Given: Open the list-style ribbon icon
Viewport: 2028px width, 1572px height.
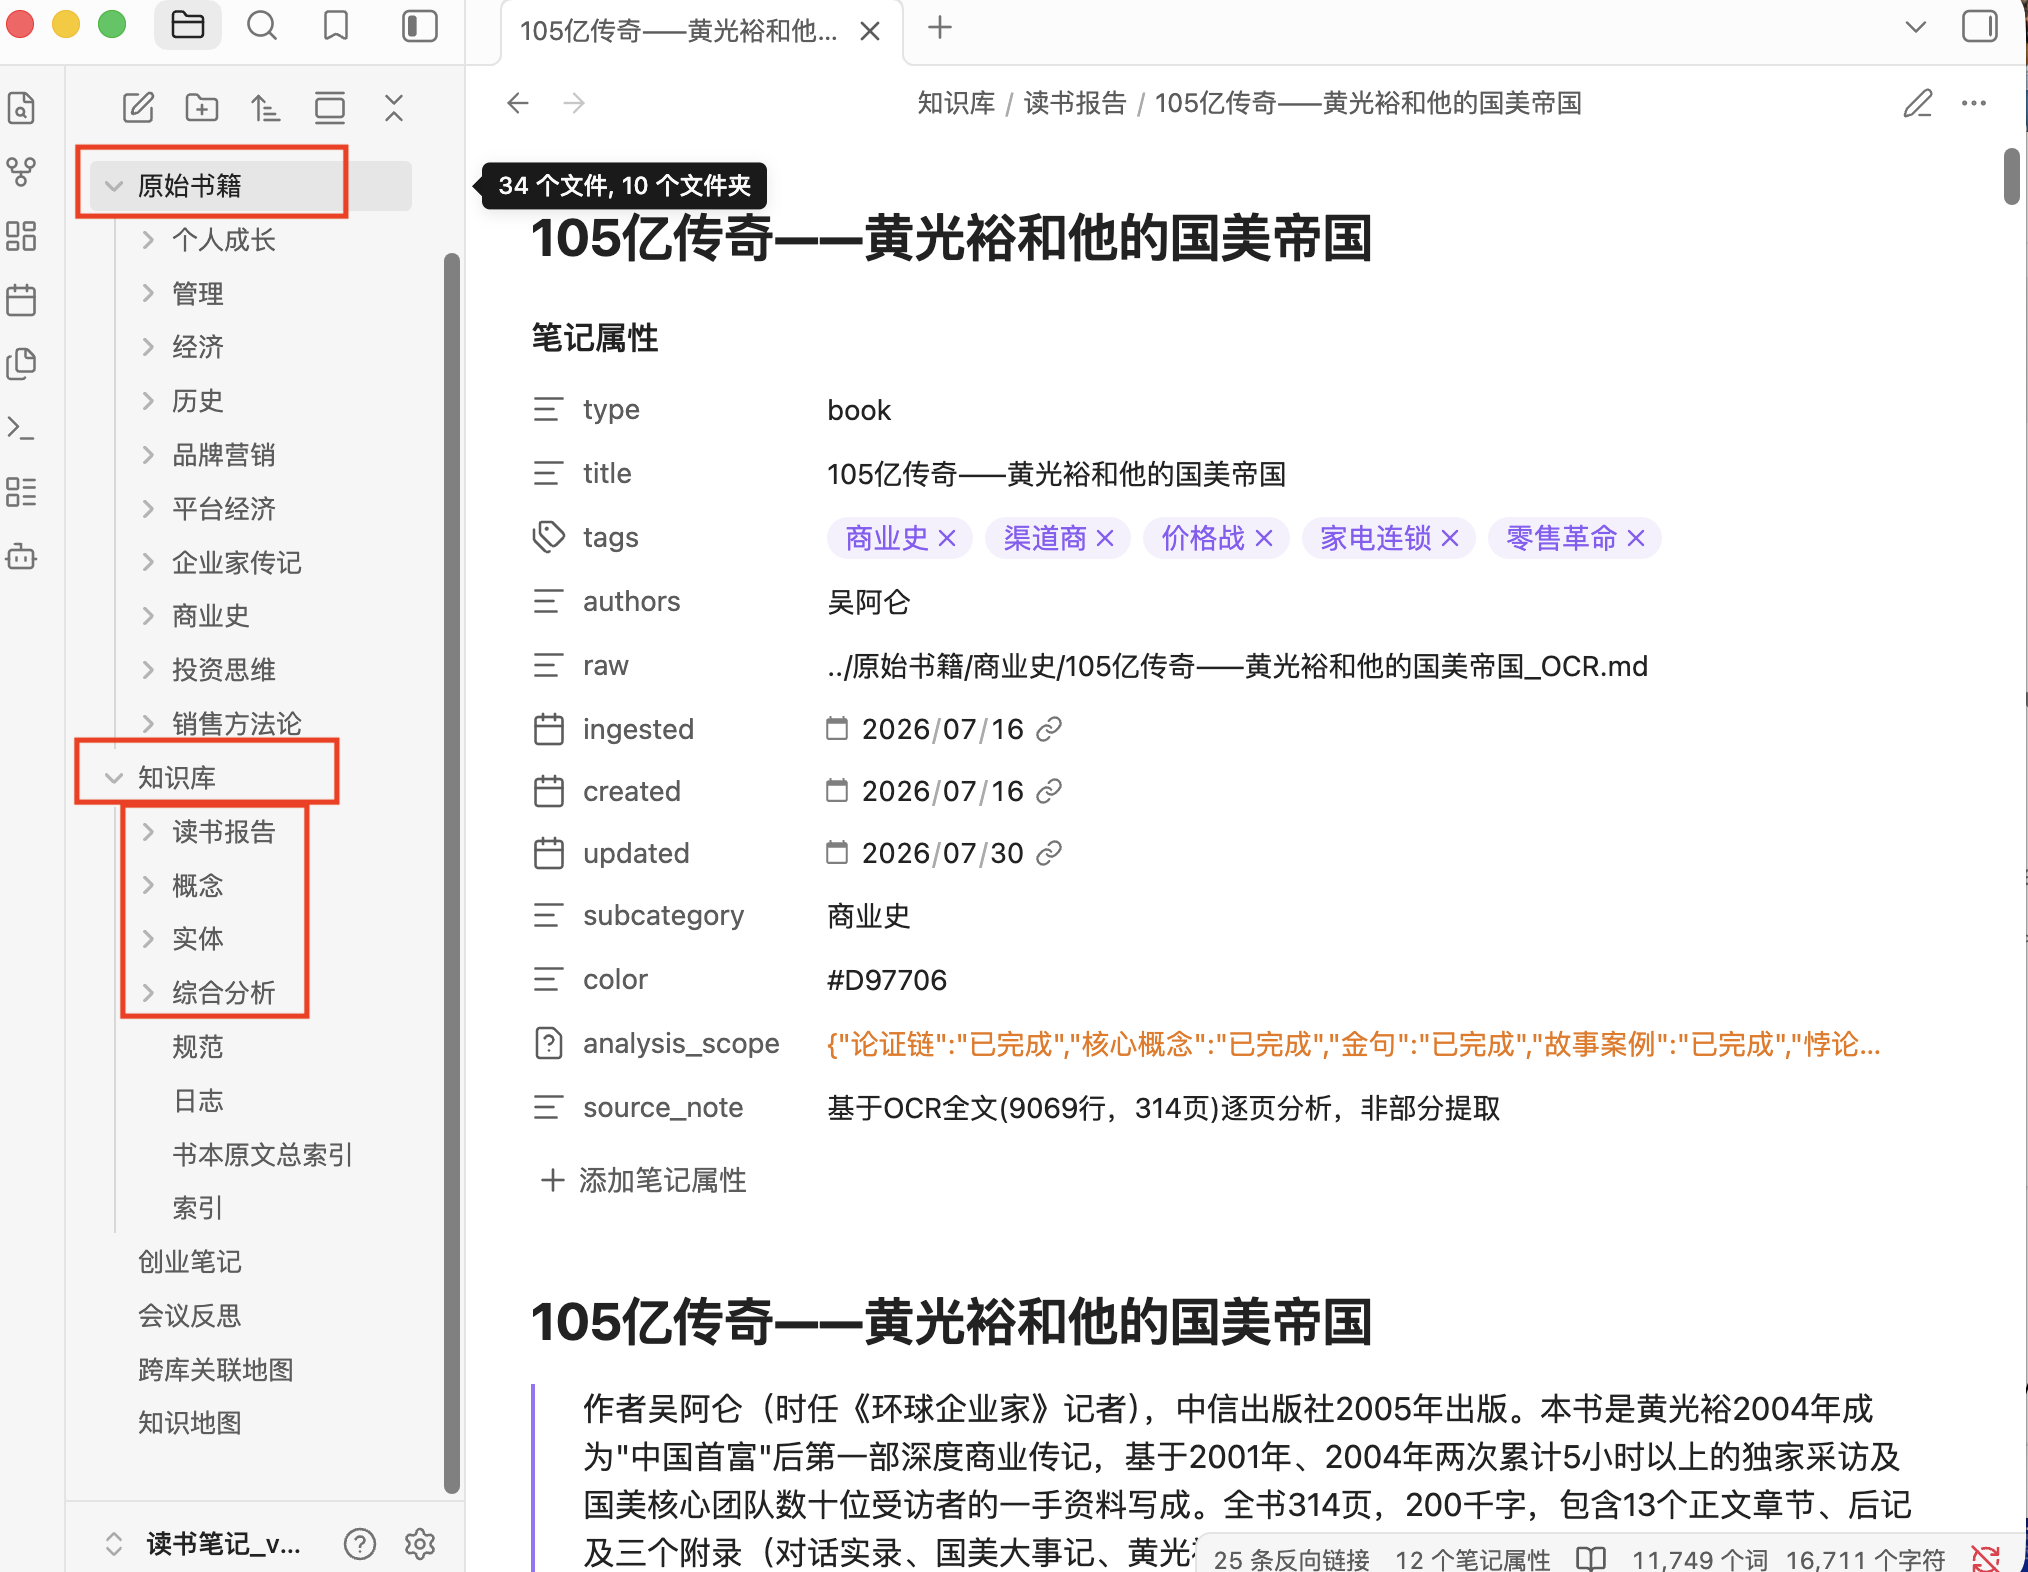Looking at the screenshot, I should point(21,492).
